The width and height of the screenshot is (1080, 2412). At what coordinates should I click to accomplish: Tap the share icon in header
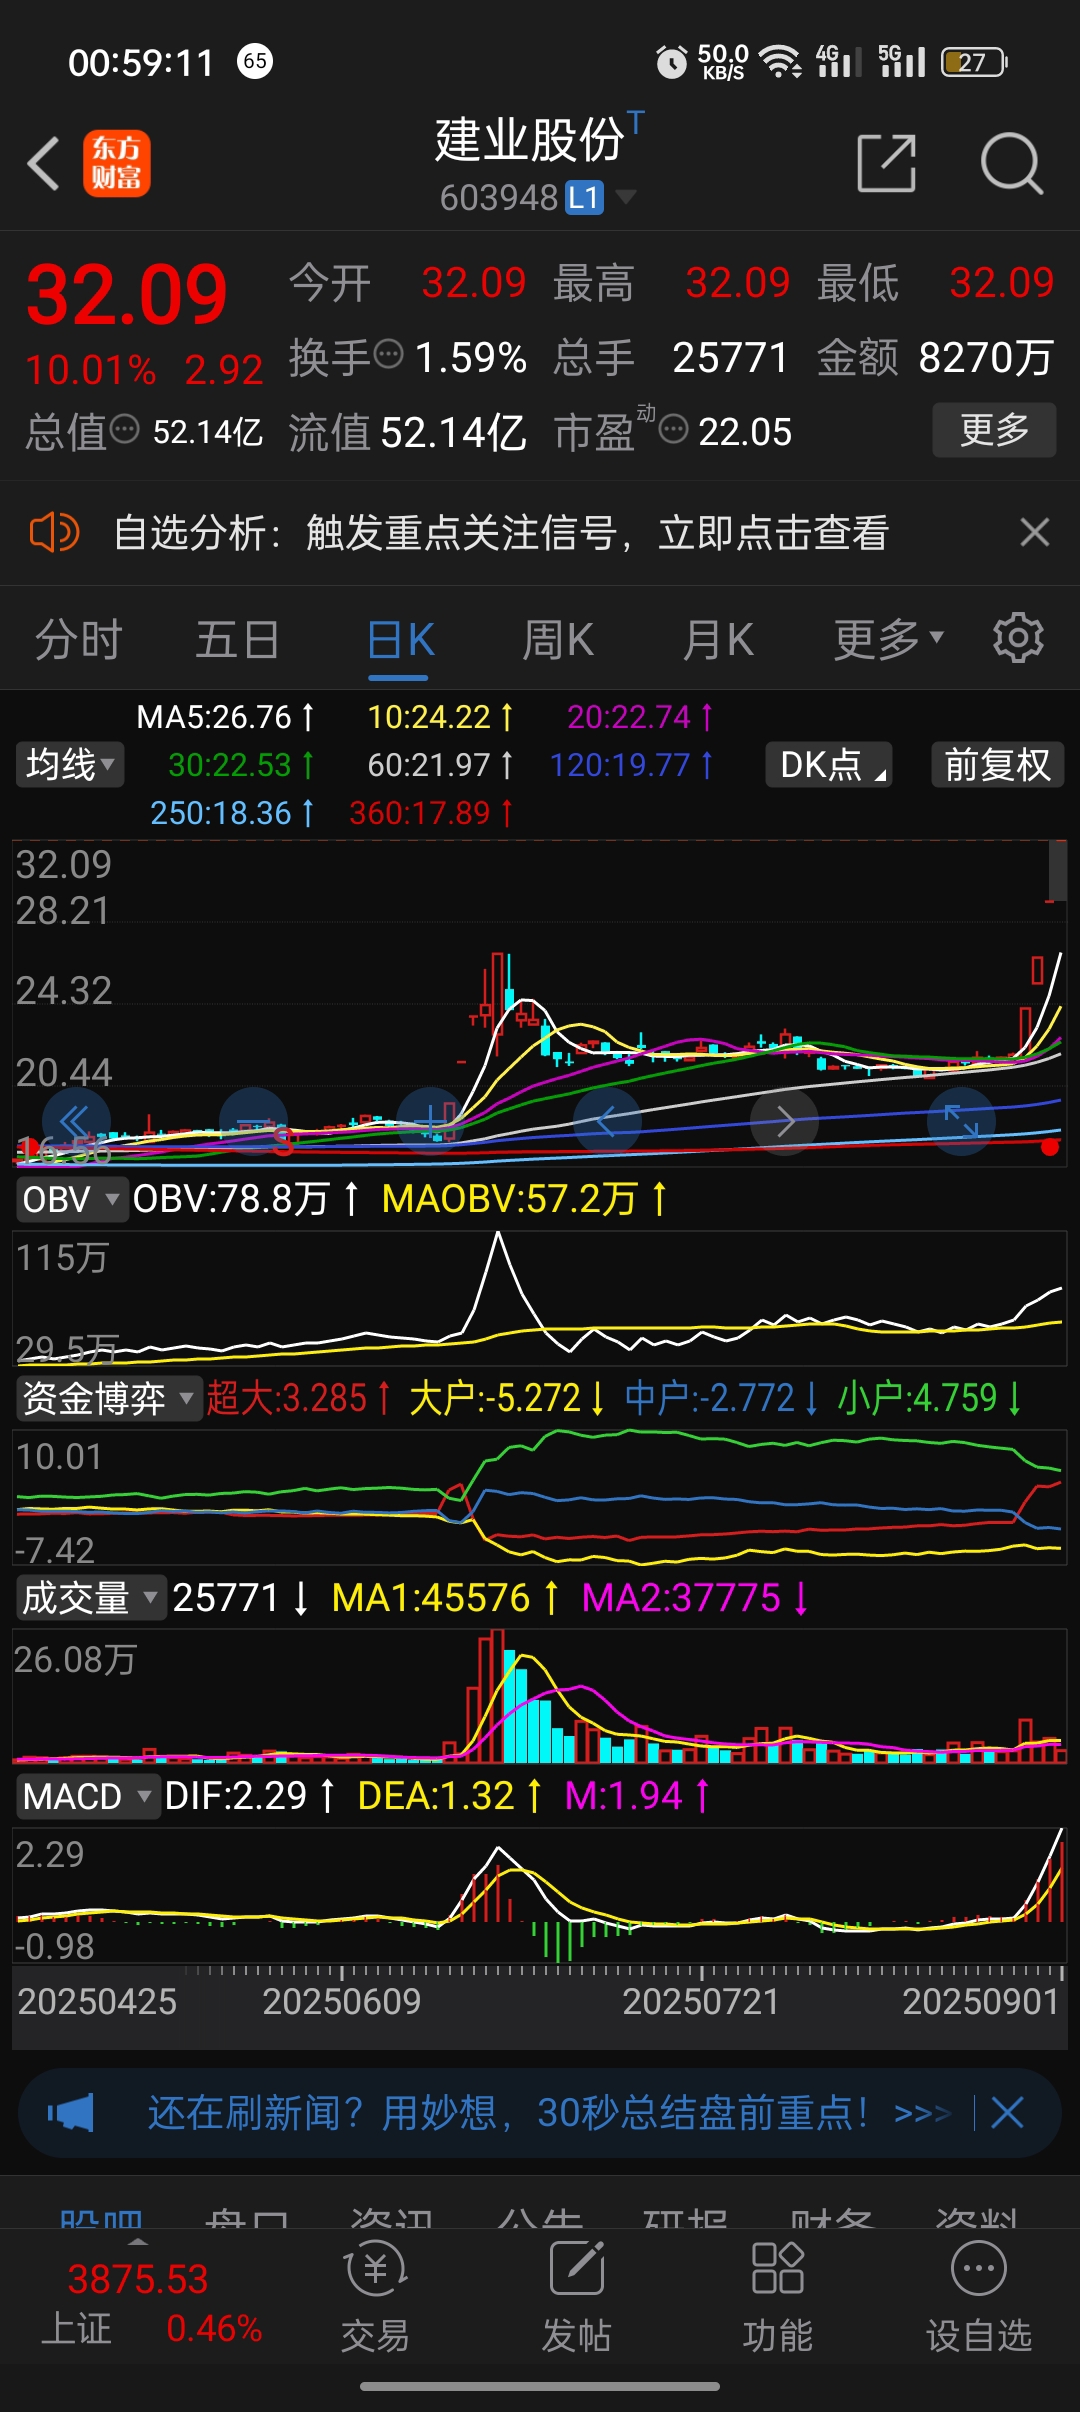pos(887,163)
